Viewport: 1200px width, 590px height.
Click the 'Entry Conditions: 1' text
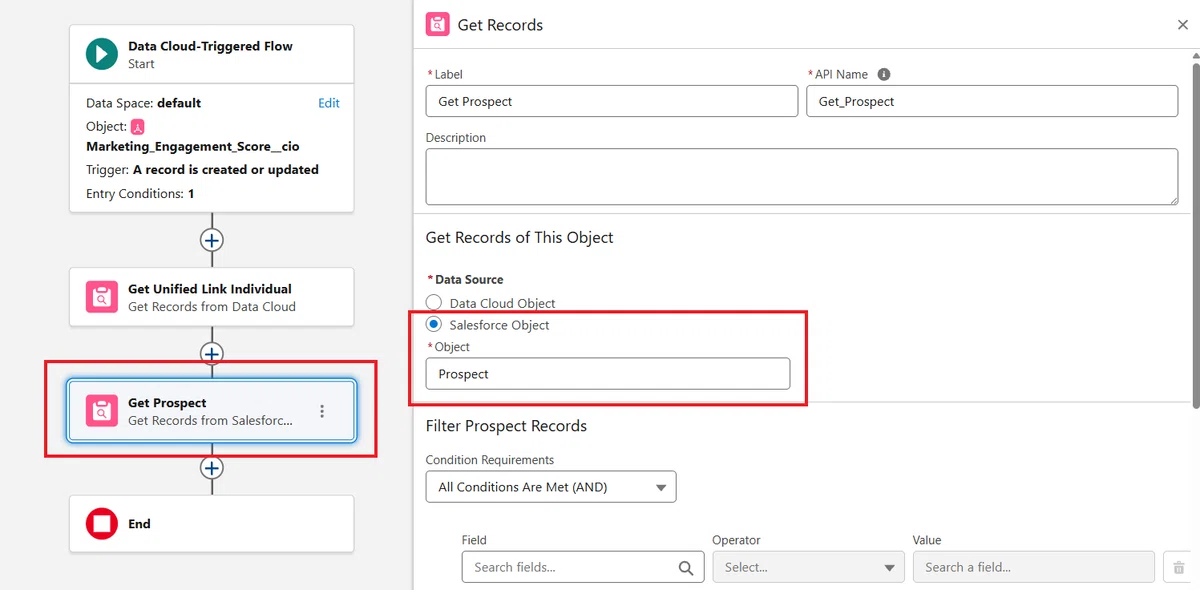(140, 194)
